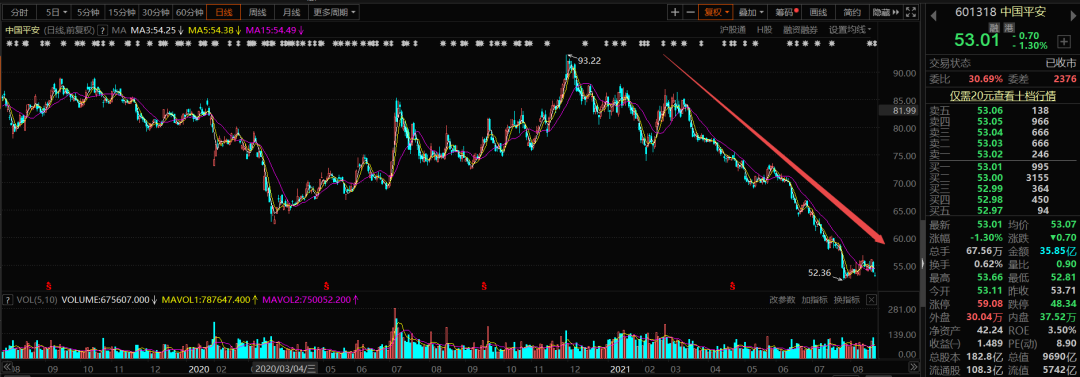Viewport: 1080px width, 377px height.
Task: Open MA indicator help question-mark icon
Action: click(103, 30)
